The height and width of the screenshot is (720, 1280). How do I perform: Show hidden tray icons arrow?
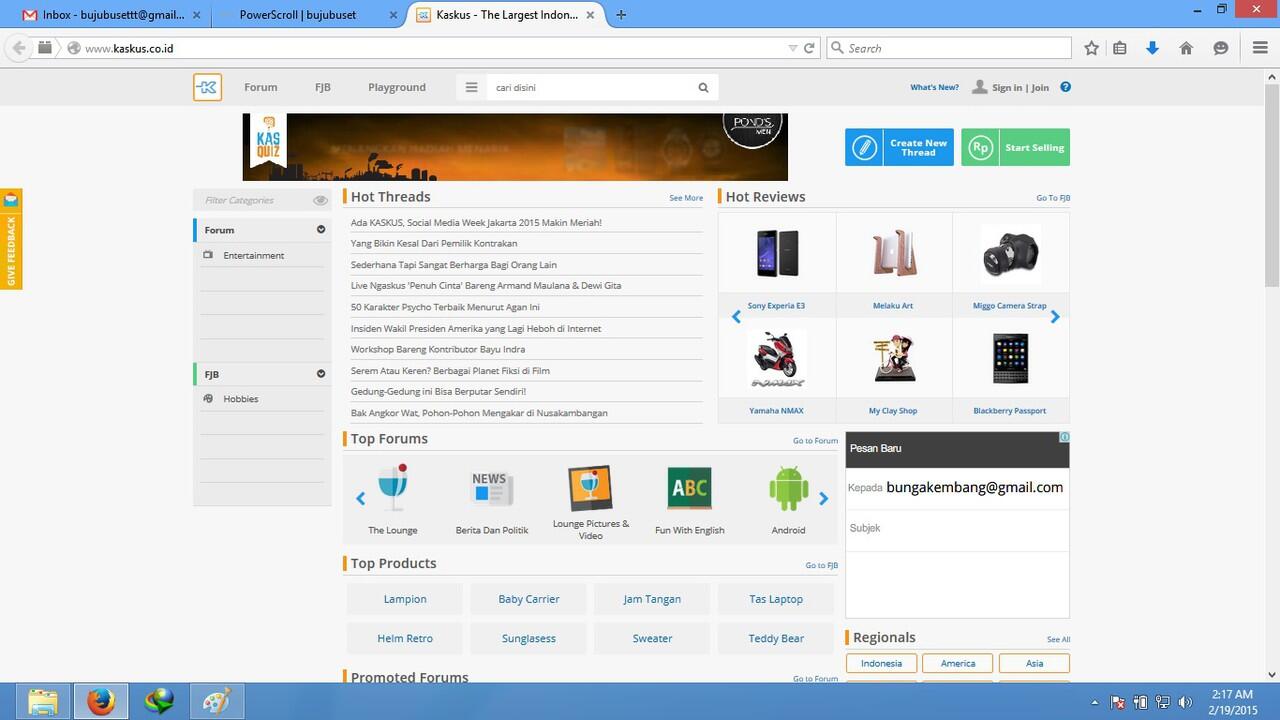[x=1095, y=703]
